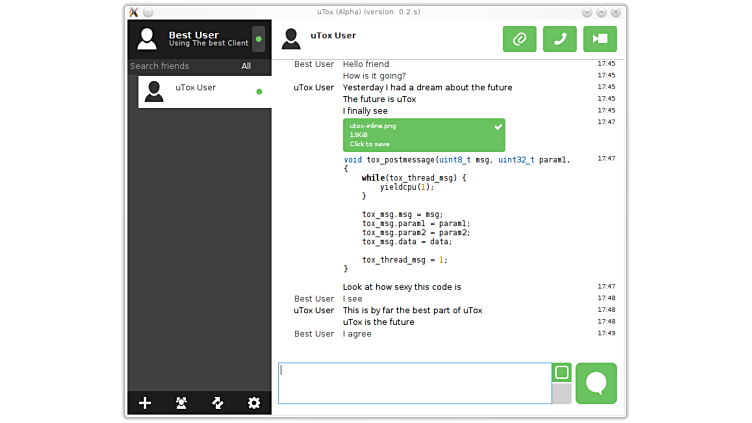
Task: Click the gray area below the green square button
Action: pyautogui.click(x=562, y=394)
